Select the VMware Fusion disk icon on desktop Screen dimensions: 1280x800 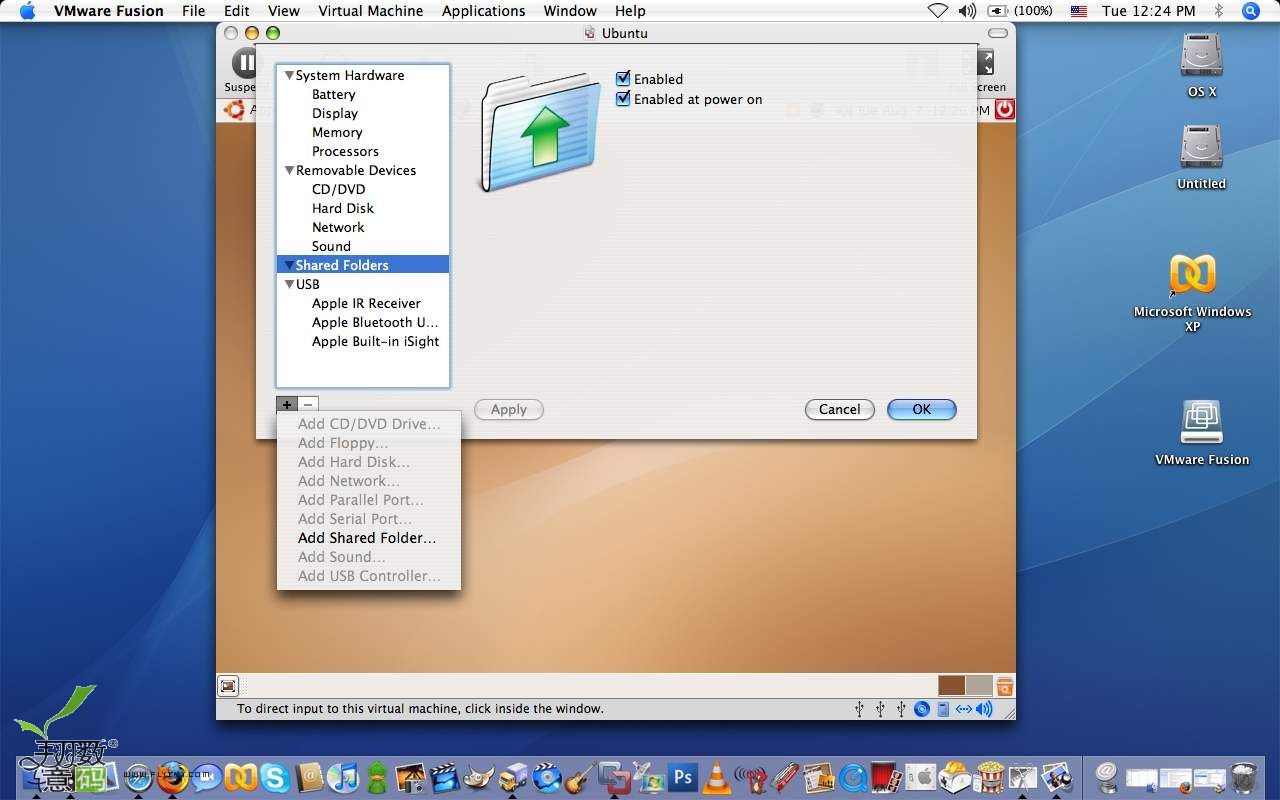1201,432
